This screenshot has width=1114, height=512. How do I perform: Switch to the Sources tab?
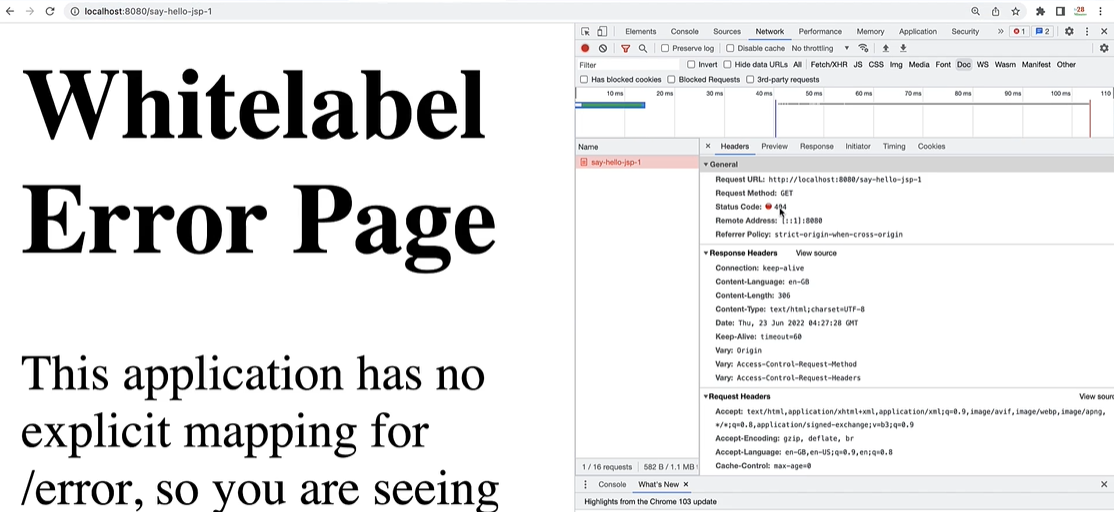click(727, 31)
